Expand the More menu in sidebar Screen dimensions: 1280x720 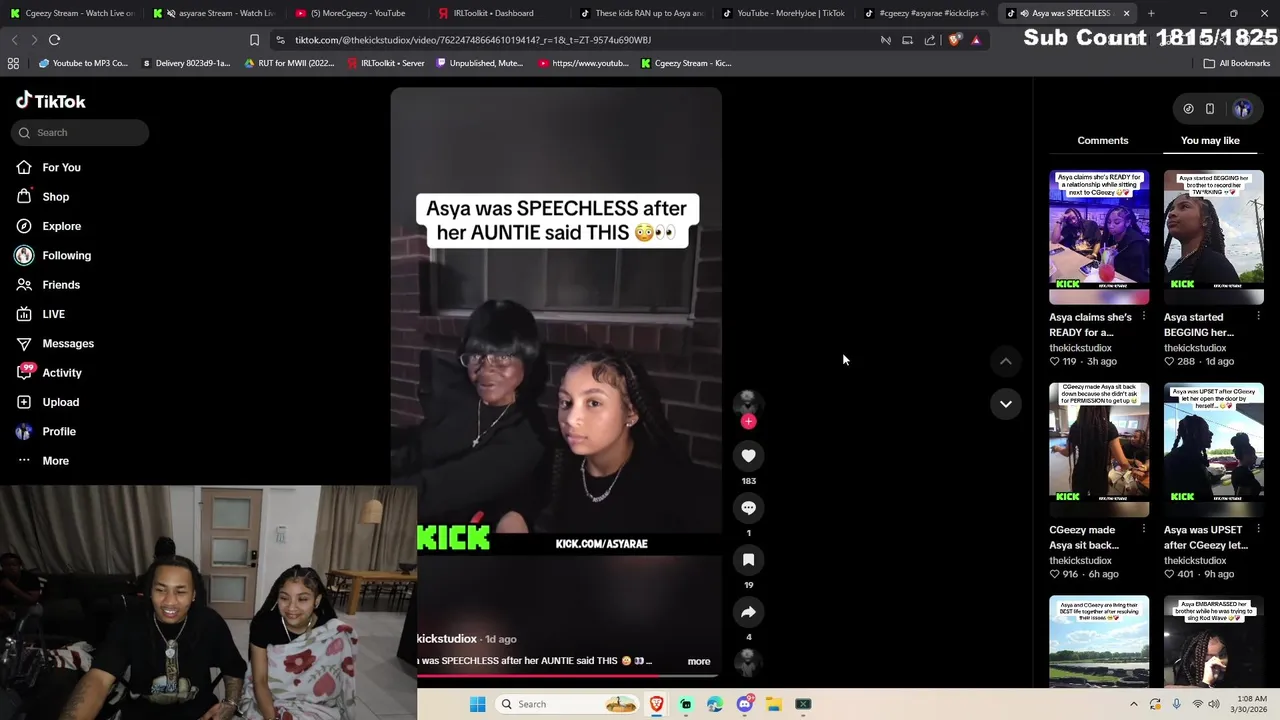pyautogui.click(x=55, y=461)
